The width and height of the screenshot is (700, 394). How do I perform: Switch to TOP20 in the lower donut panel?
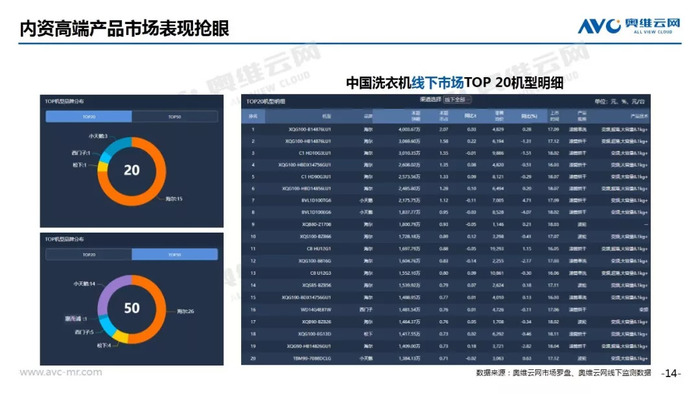coord(89,254)
